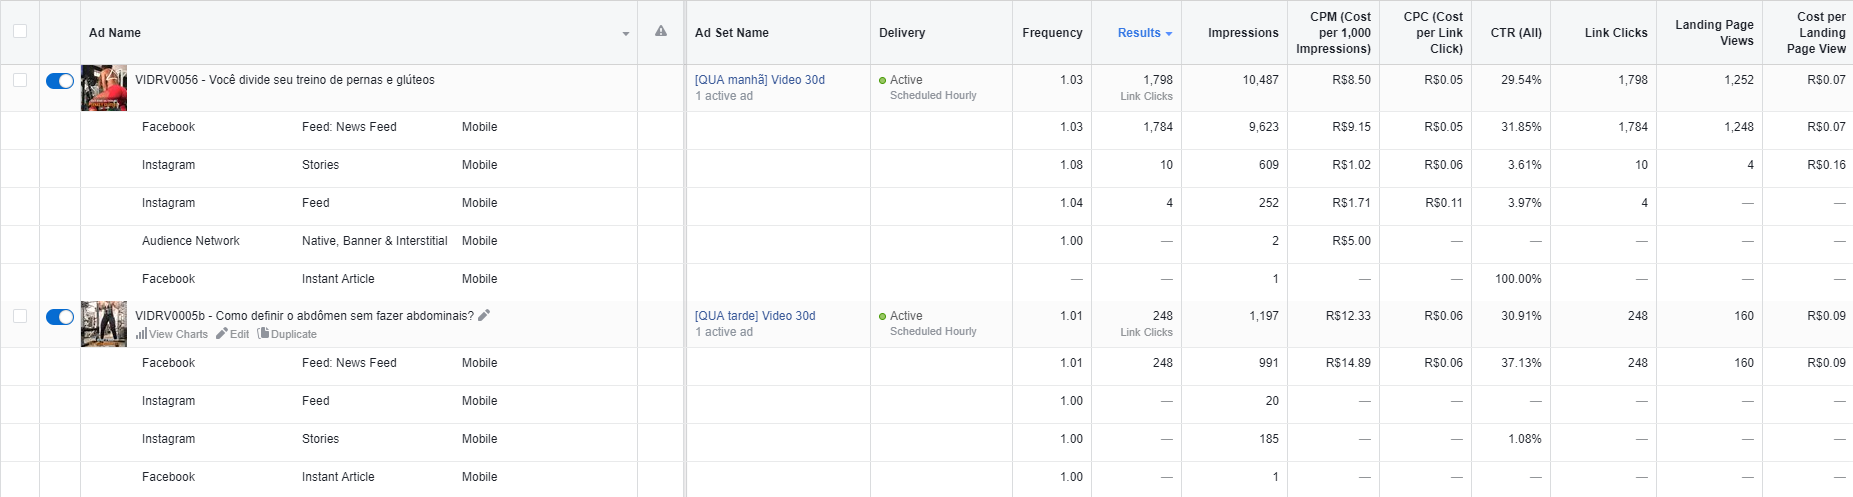Image resolution: width=1853 pixels, height=497 pixels.
Task: Sort by the Frequency column header
Action: point(1052,33)
